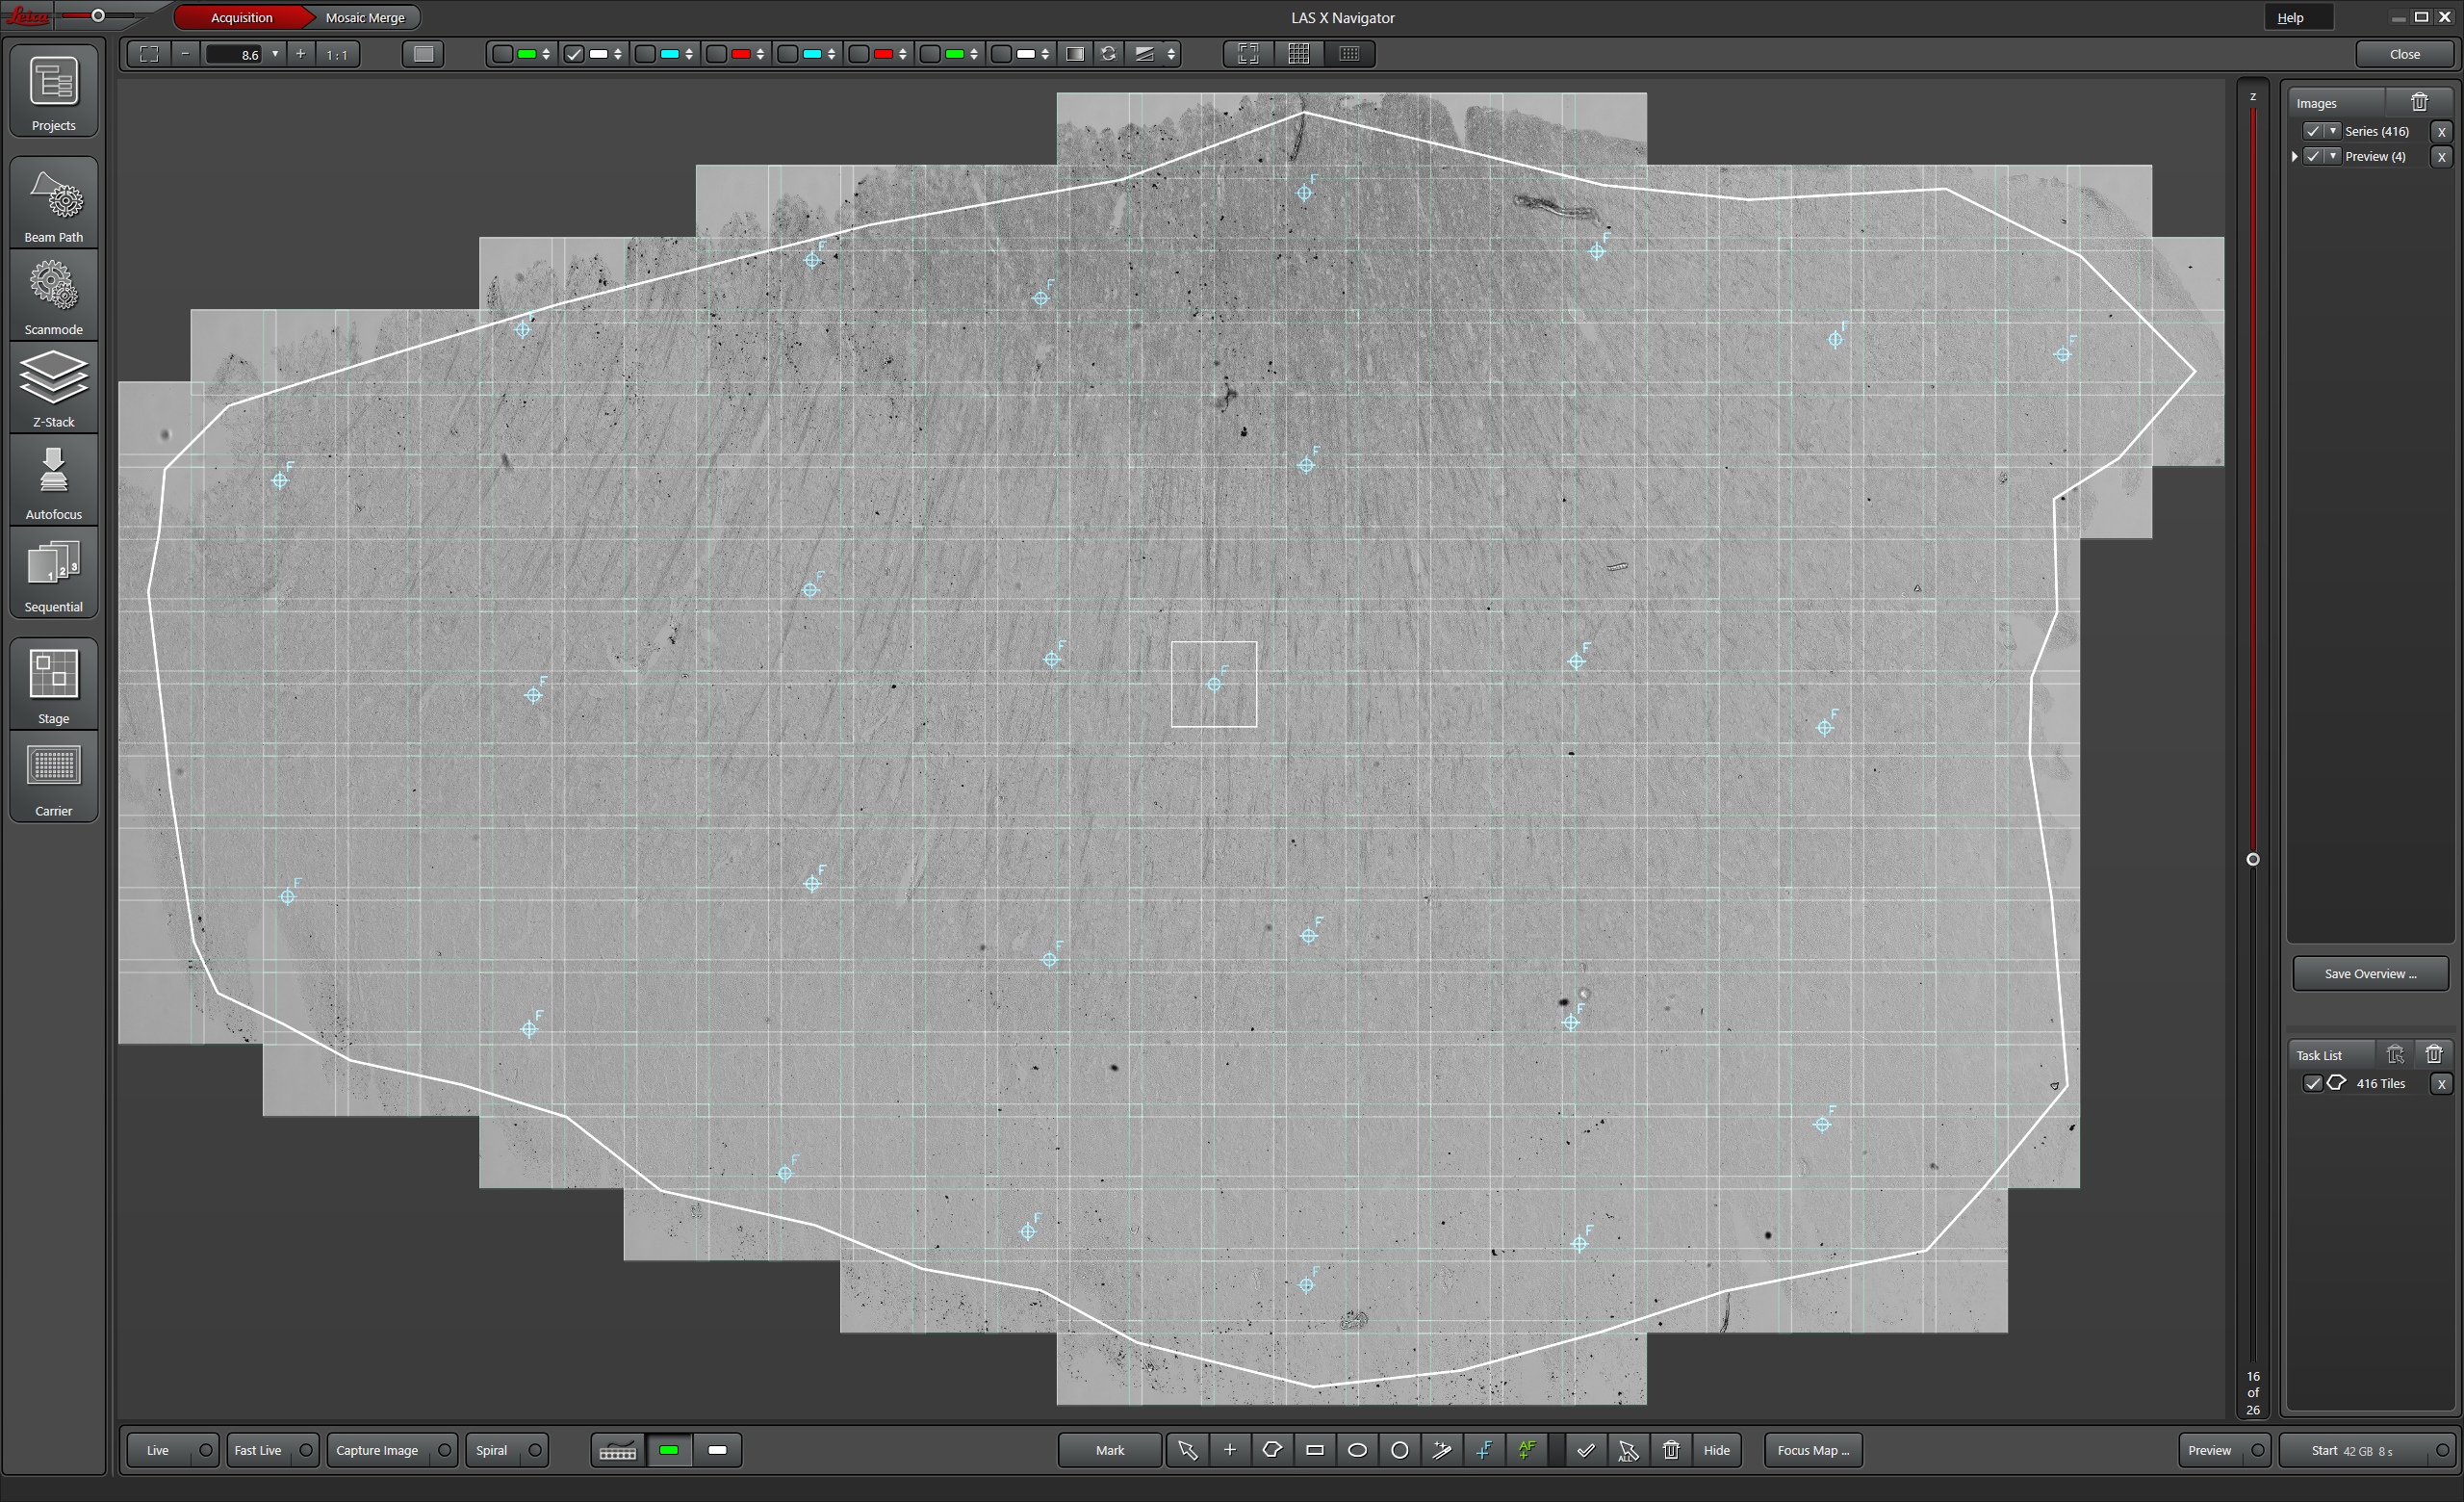Open the checked white channel LUT spinner
2464x1502 pixels.
click(618, 54)
